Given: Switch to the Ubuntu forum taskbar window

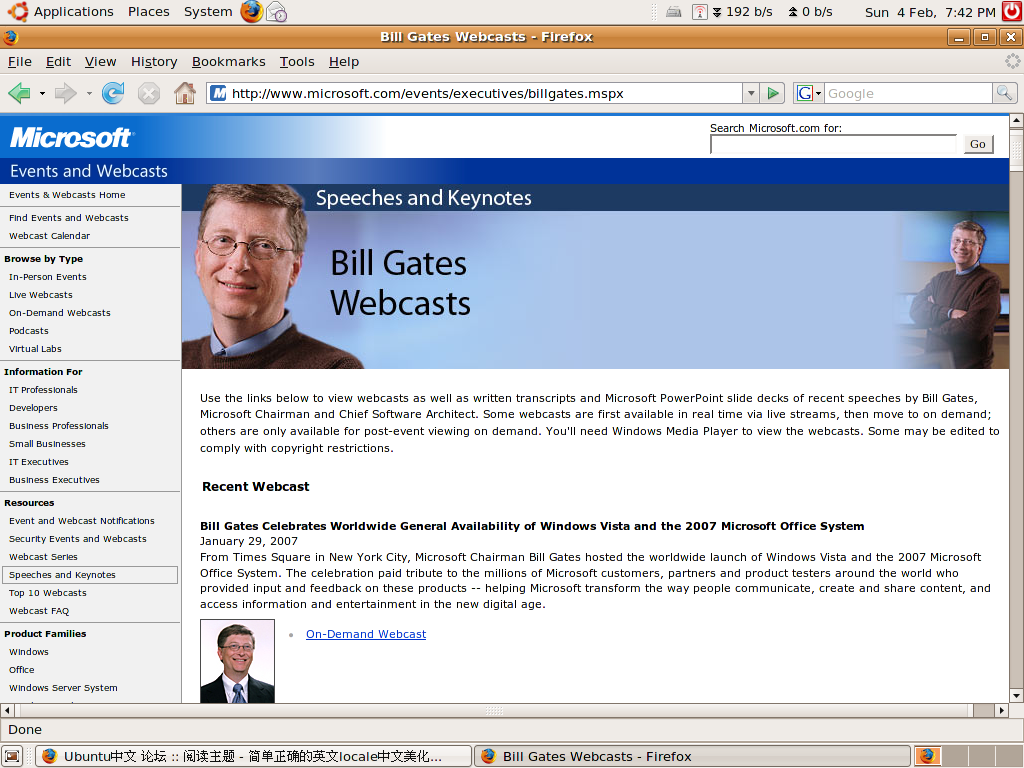Looking at the screenshot, I should coord(253,756).
